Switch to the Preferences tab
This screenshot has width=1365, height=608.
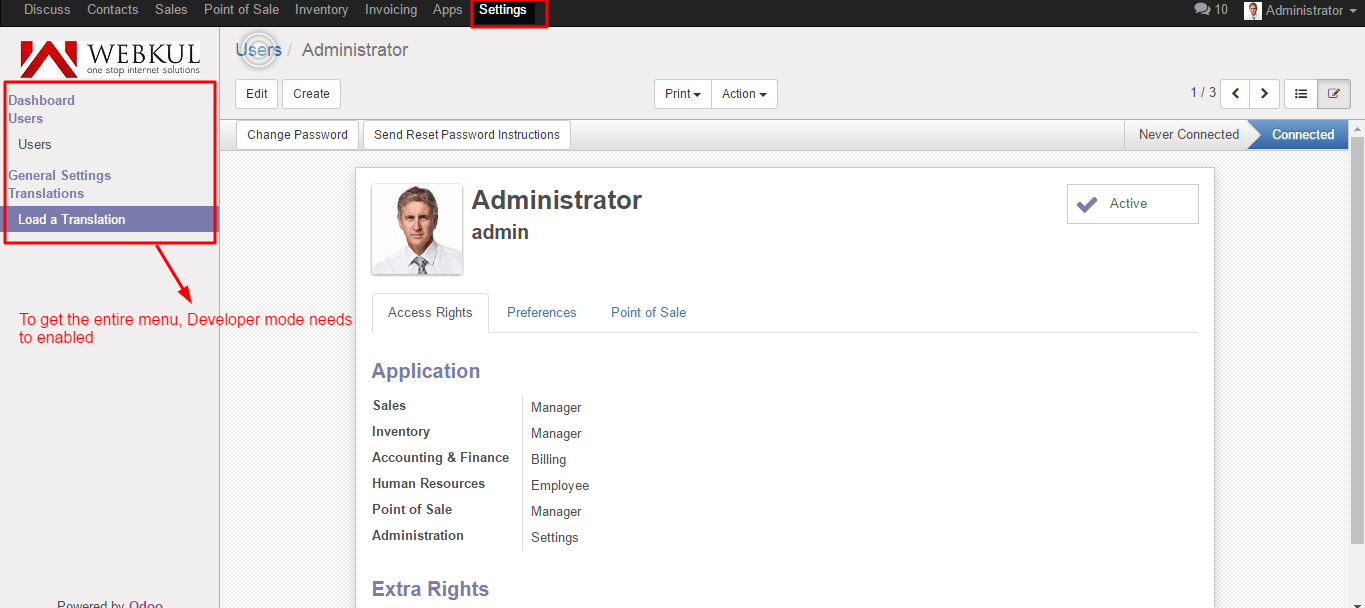[x=541, y=313]
